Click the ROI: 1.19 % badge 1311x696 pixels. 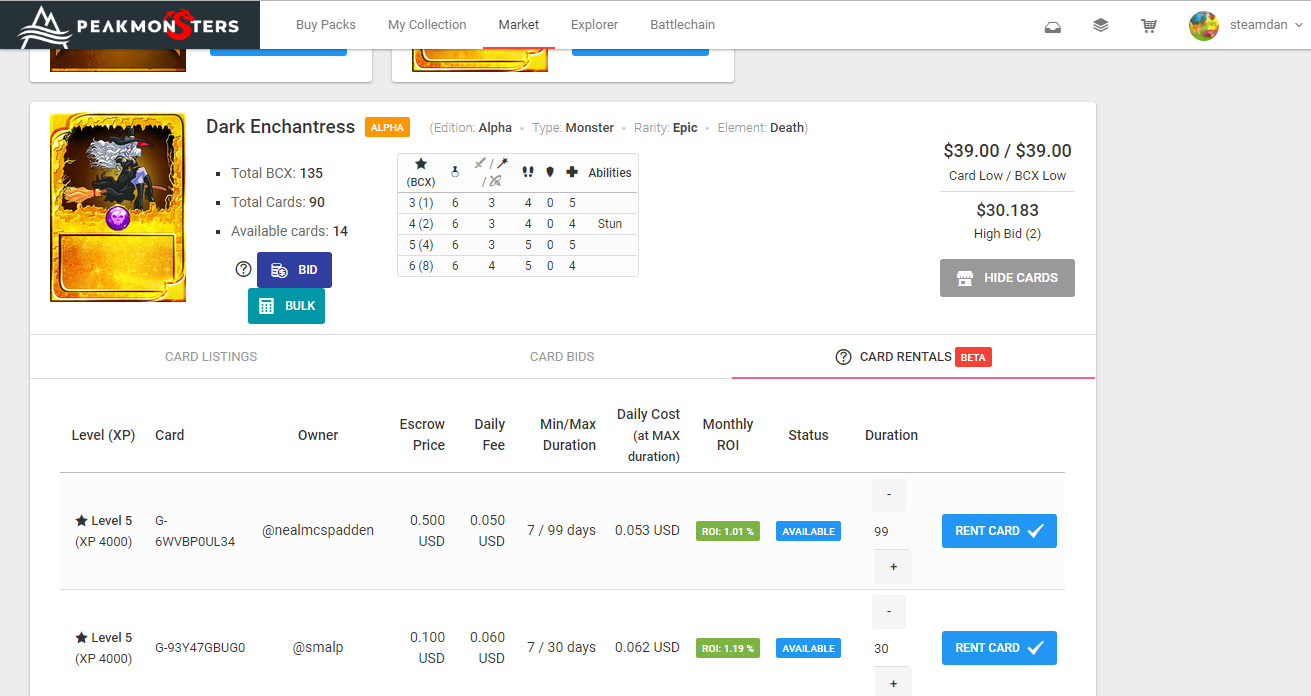pos(728,648)
